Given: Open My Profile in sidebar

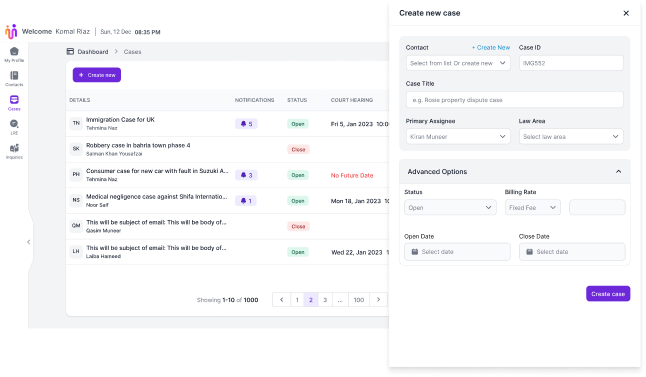Looking at the screenshot, I should [x=14, y=54].
